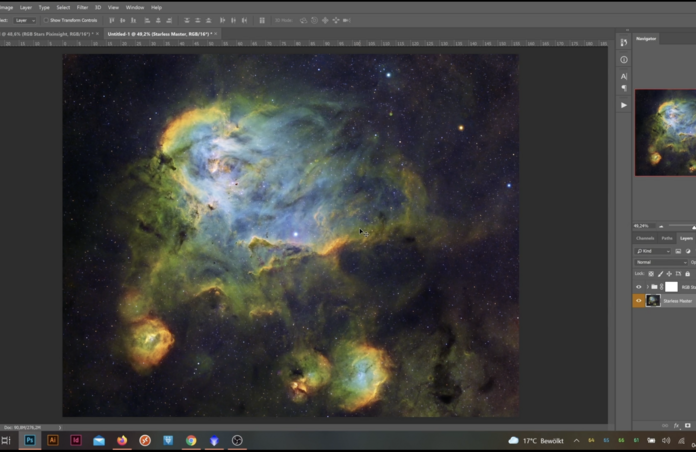Open the Window menu

134,8
